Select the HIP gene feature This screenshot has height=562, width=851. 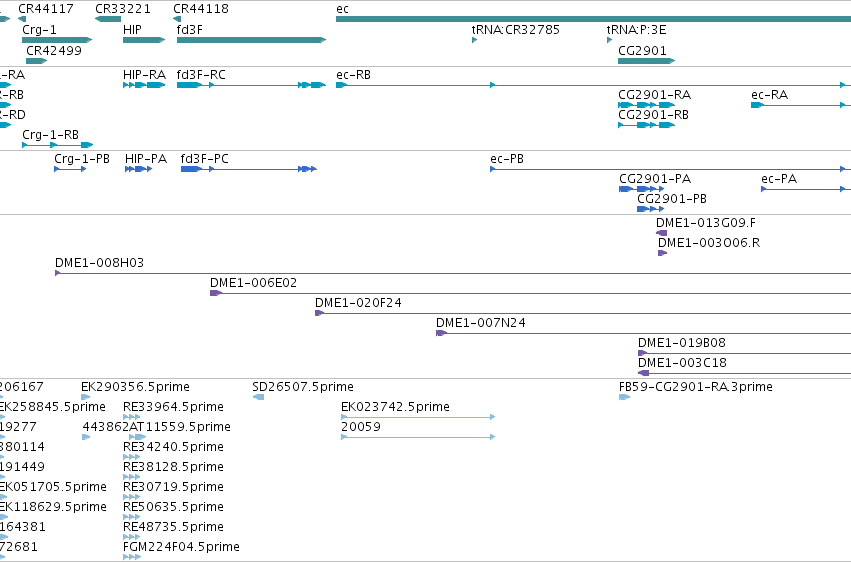click(144, 40)
